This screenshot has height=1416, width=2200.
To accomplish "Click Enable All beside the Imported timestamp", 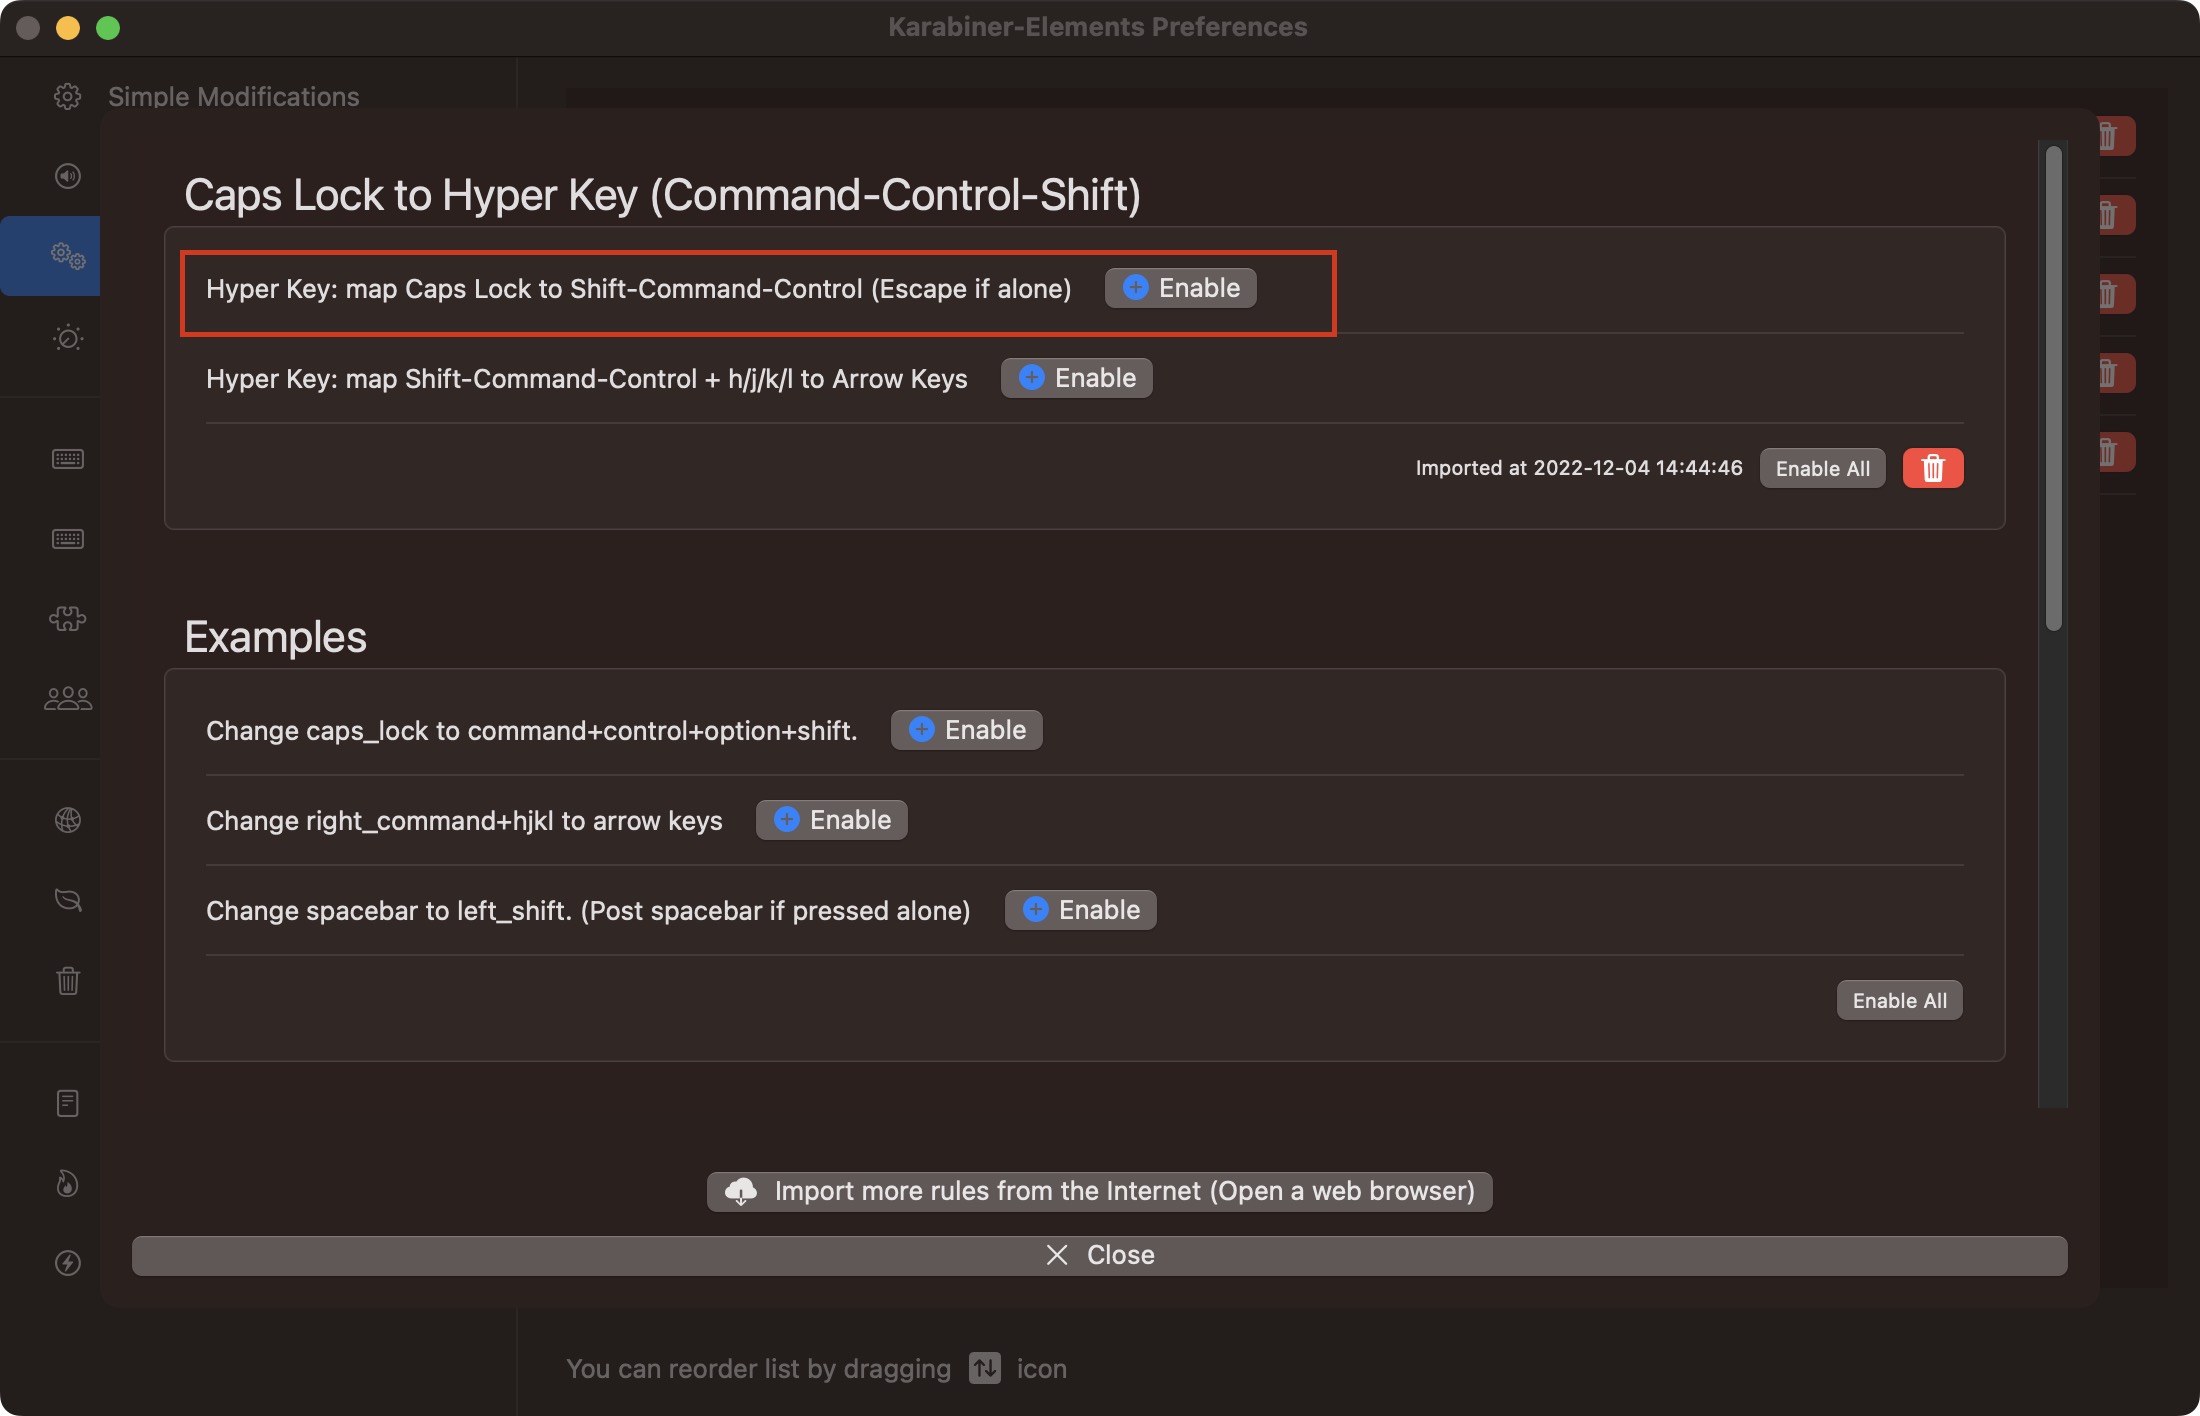I will coord(1822,468).
